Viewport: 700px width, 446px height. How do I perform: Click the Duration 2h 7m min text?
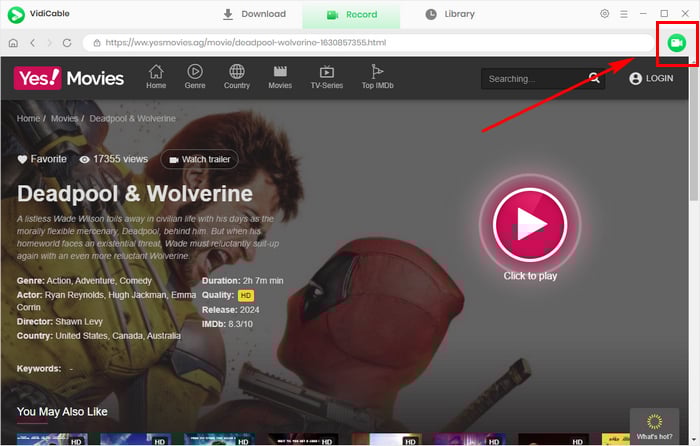pos(242,281)
